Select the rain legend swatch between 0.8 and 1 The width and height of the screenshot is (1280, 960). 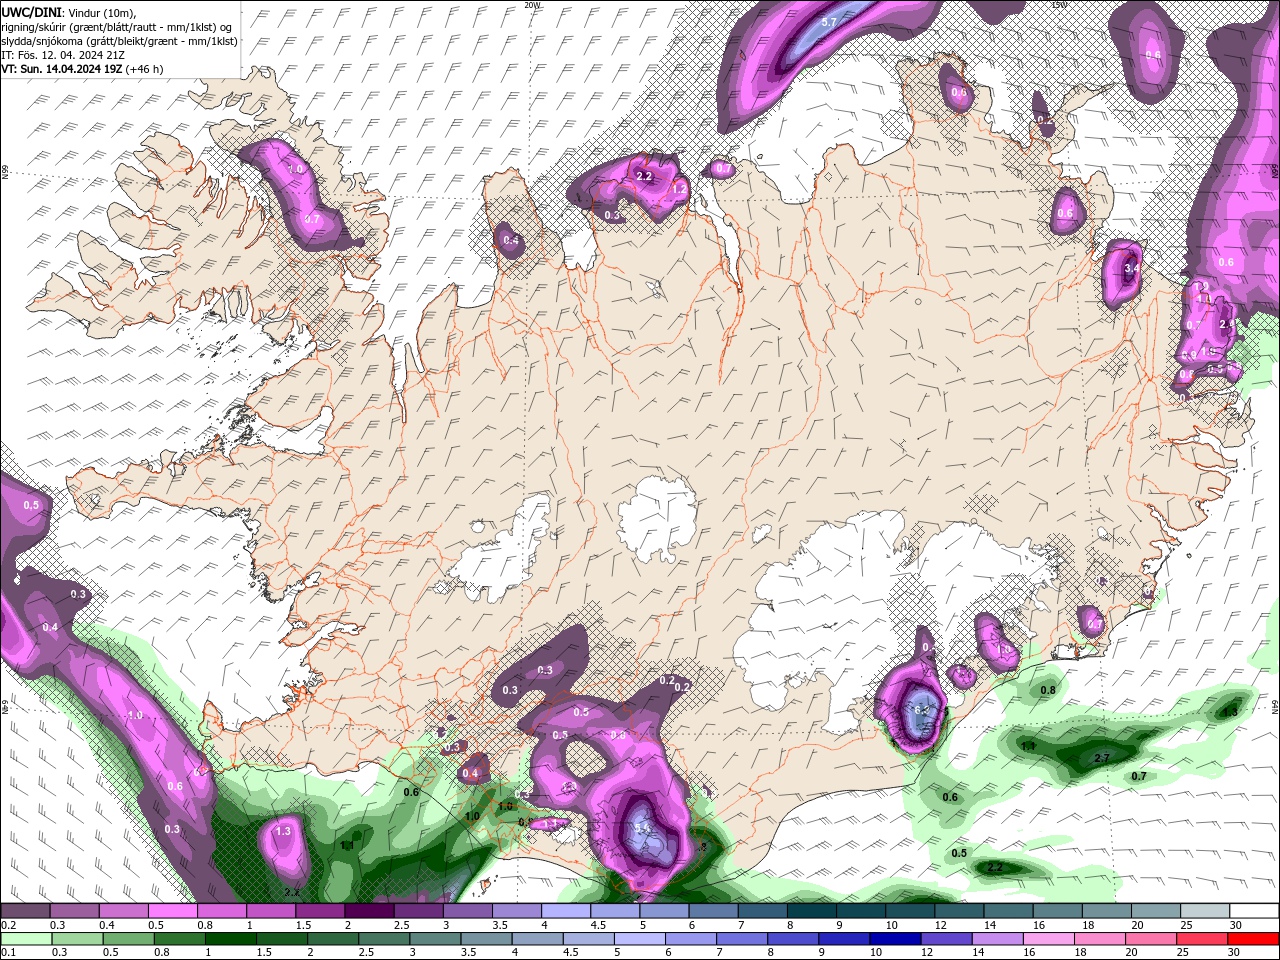click(x=178, y=939)
